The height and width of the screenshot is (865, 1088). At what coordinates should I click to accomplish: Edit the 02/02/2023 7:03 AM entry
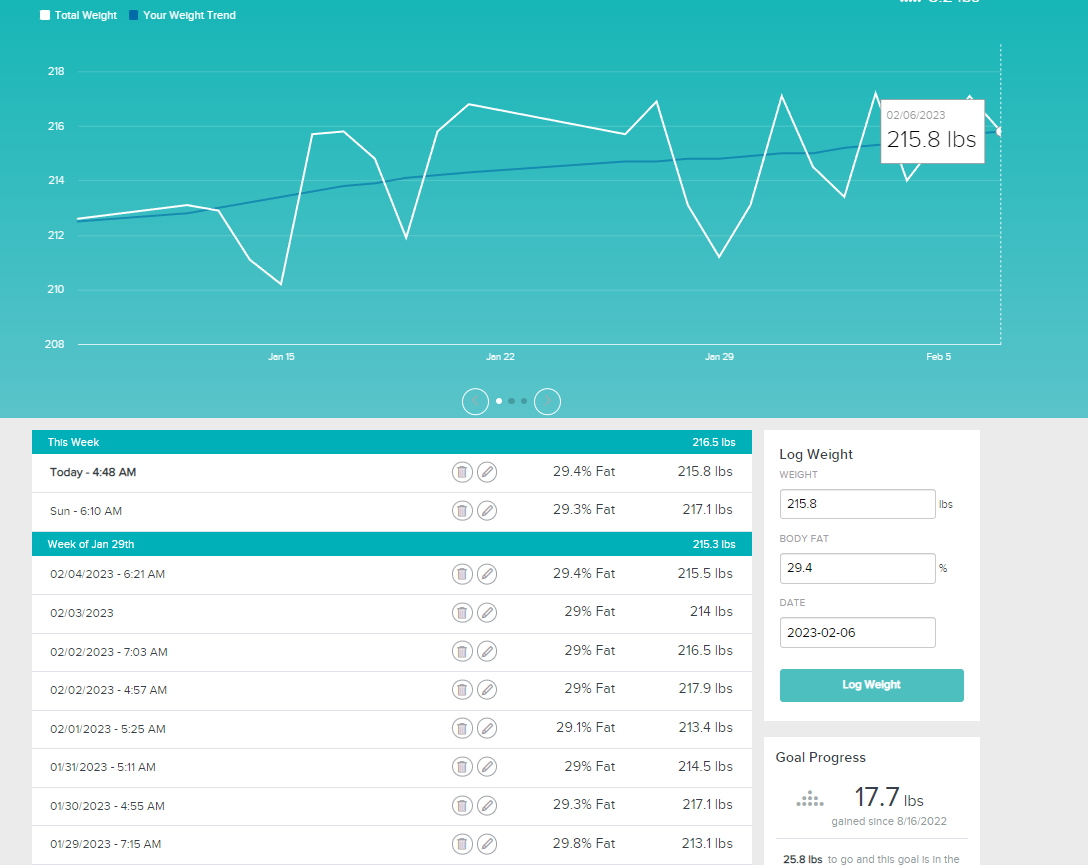pyautogui.click(x=487, y=651)
